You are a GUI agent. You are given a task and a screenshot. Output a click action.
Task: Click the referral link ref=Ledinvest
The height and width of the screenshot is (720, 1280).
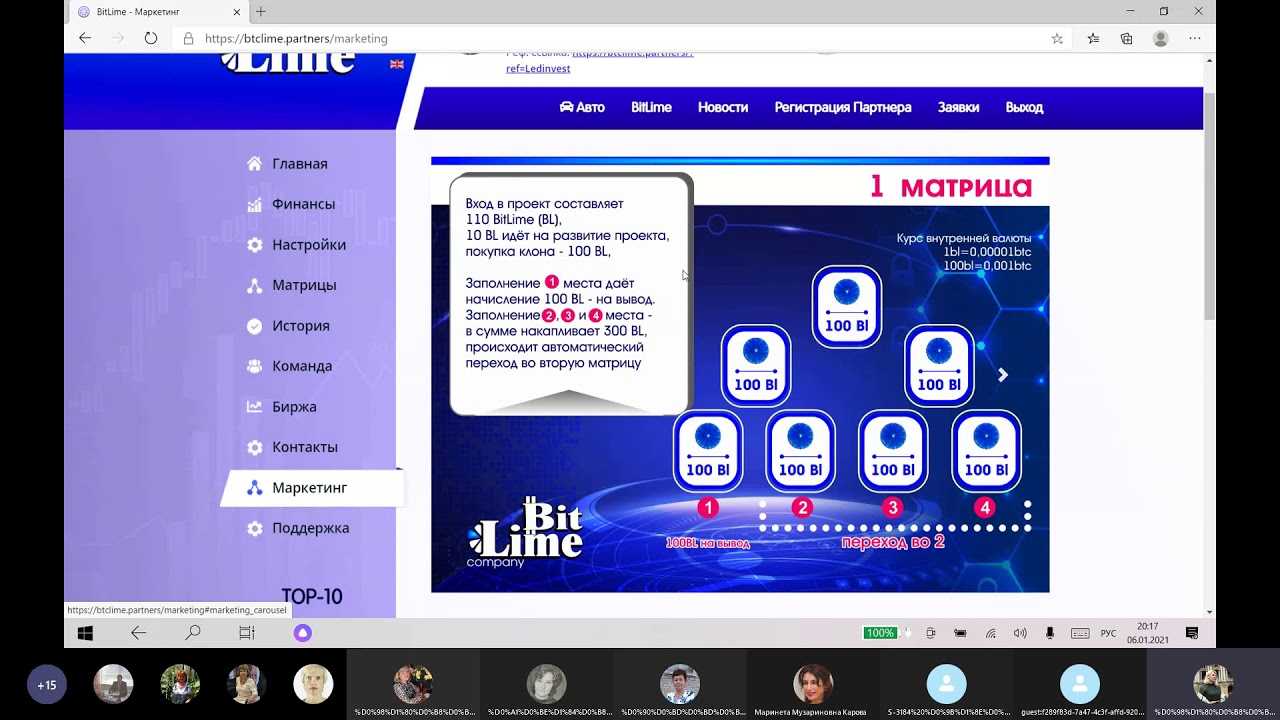pyautogui.click(x=538, y=68)
